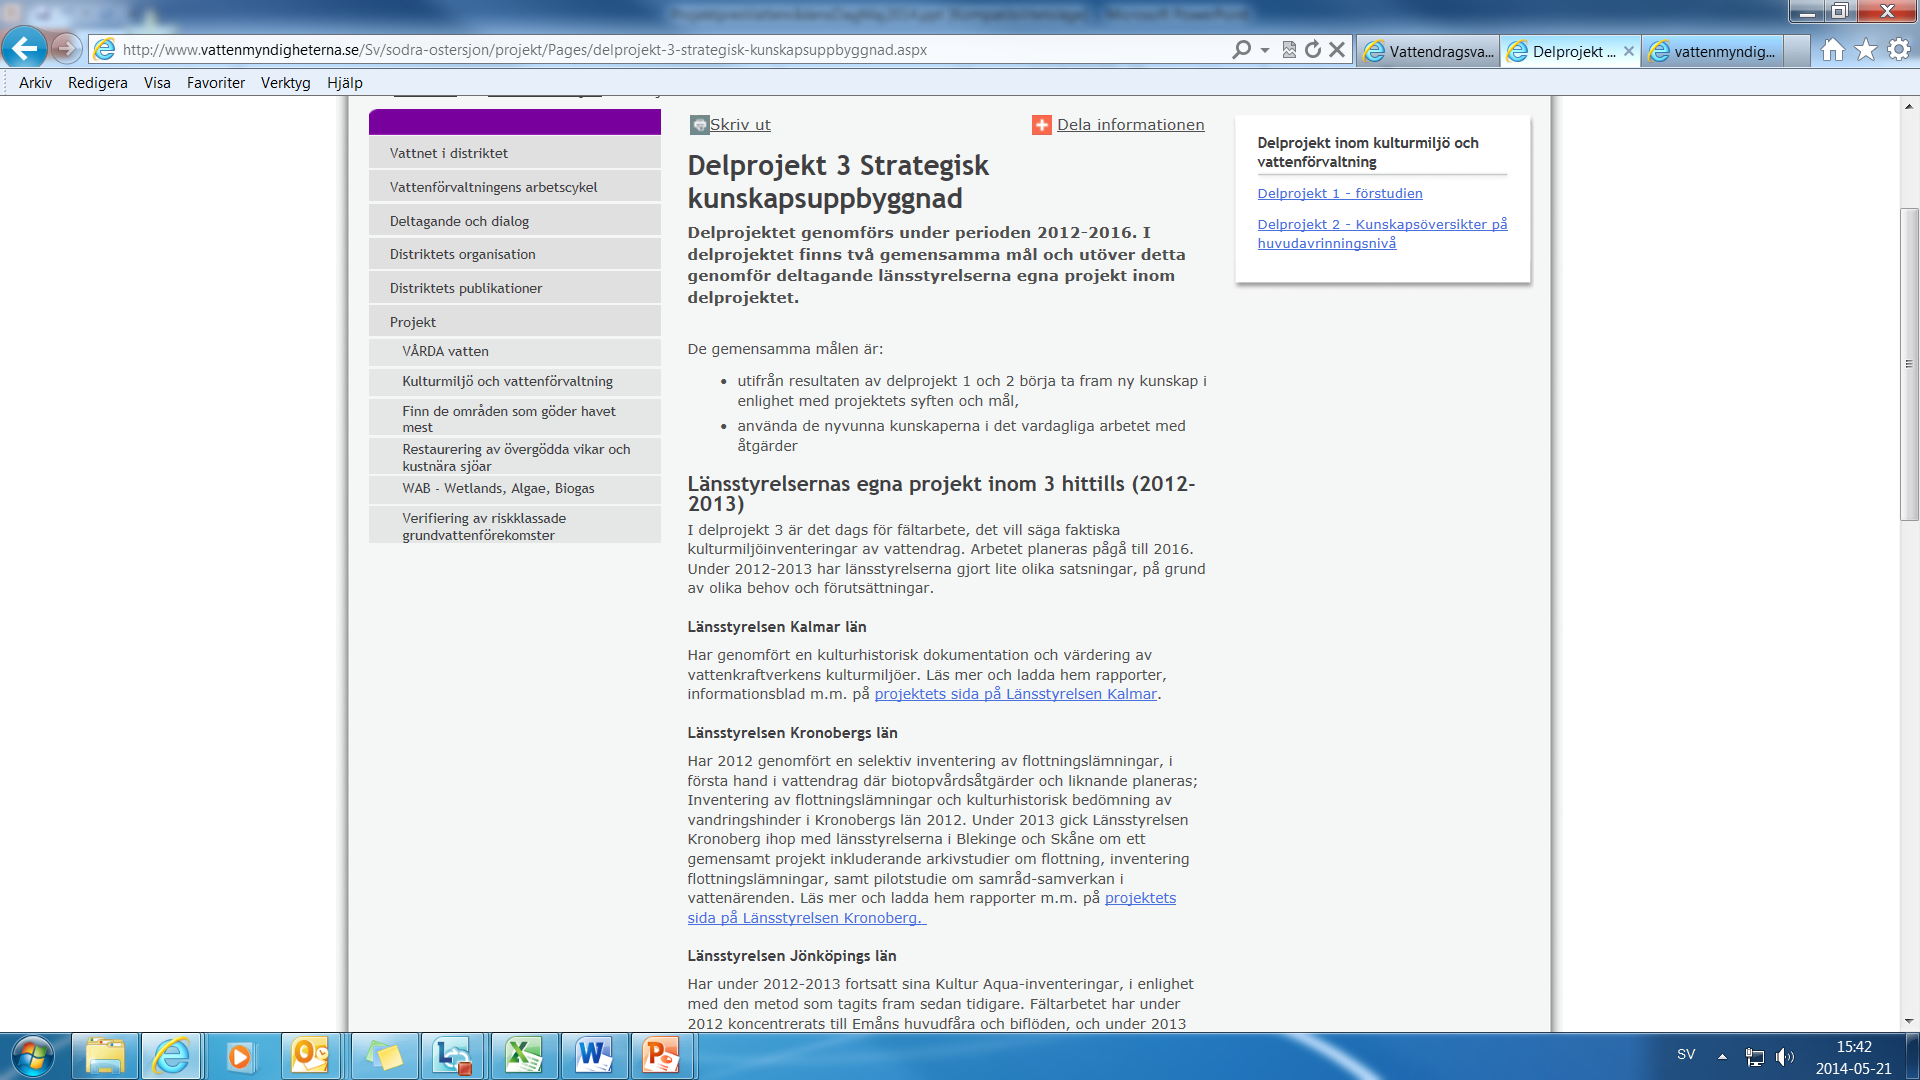The width and height of the screenshot is (1920, 1080).
Task: Click the page scrollbar thumb
Action: click(1909, 364)
